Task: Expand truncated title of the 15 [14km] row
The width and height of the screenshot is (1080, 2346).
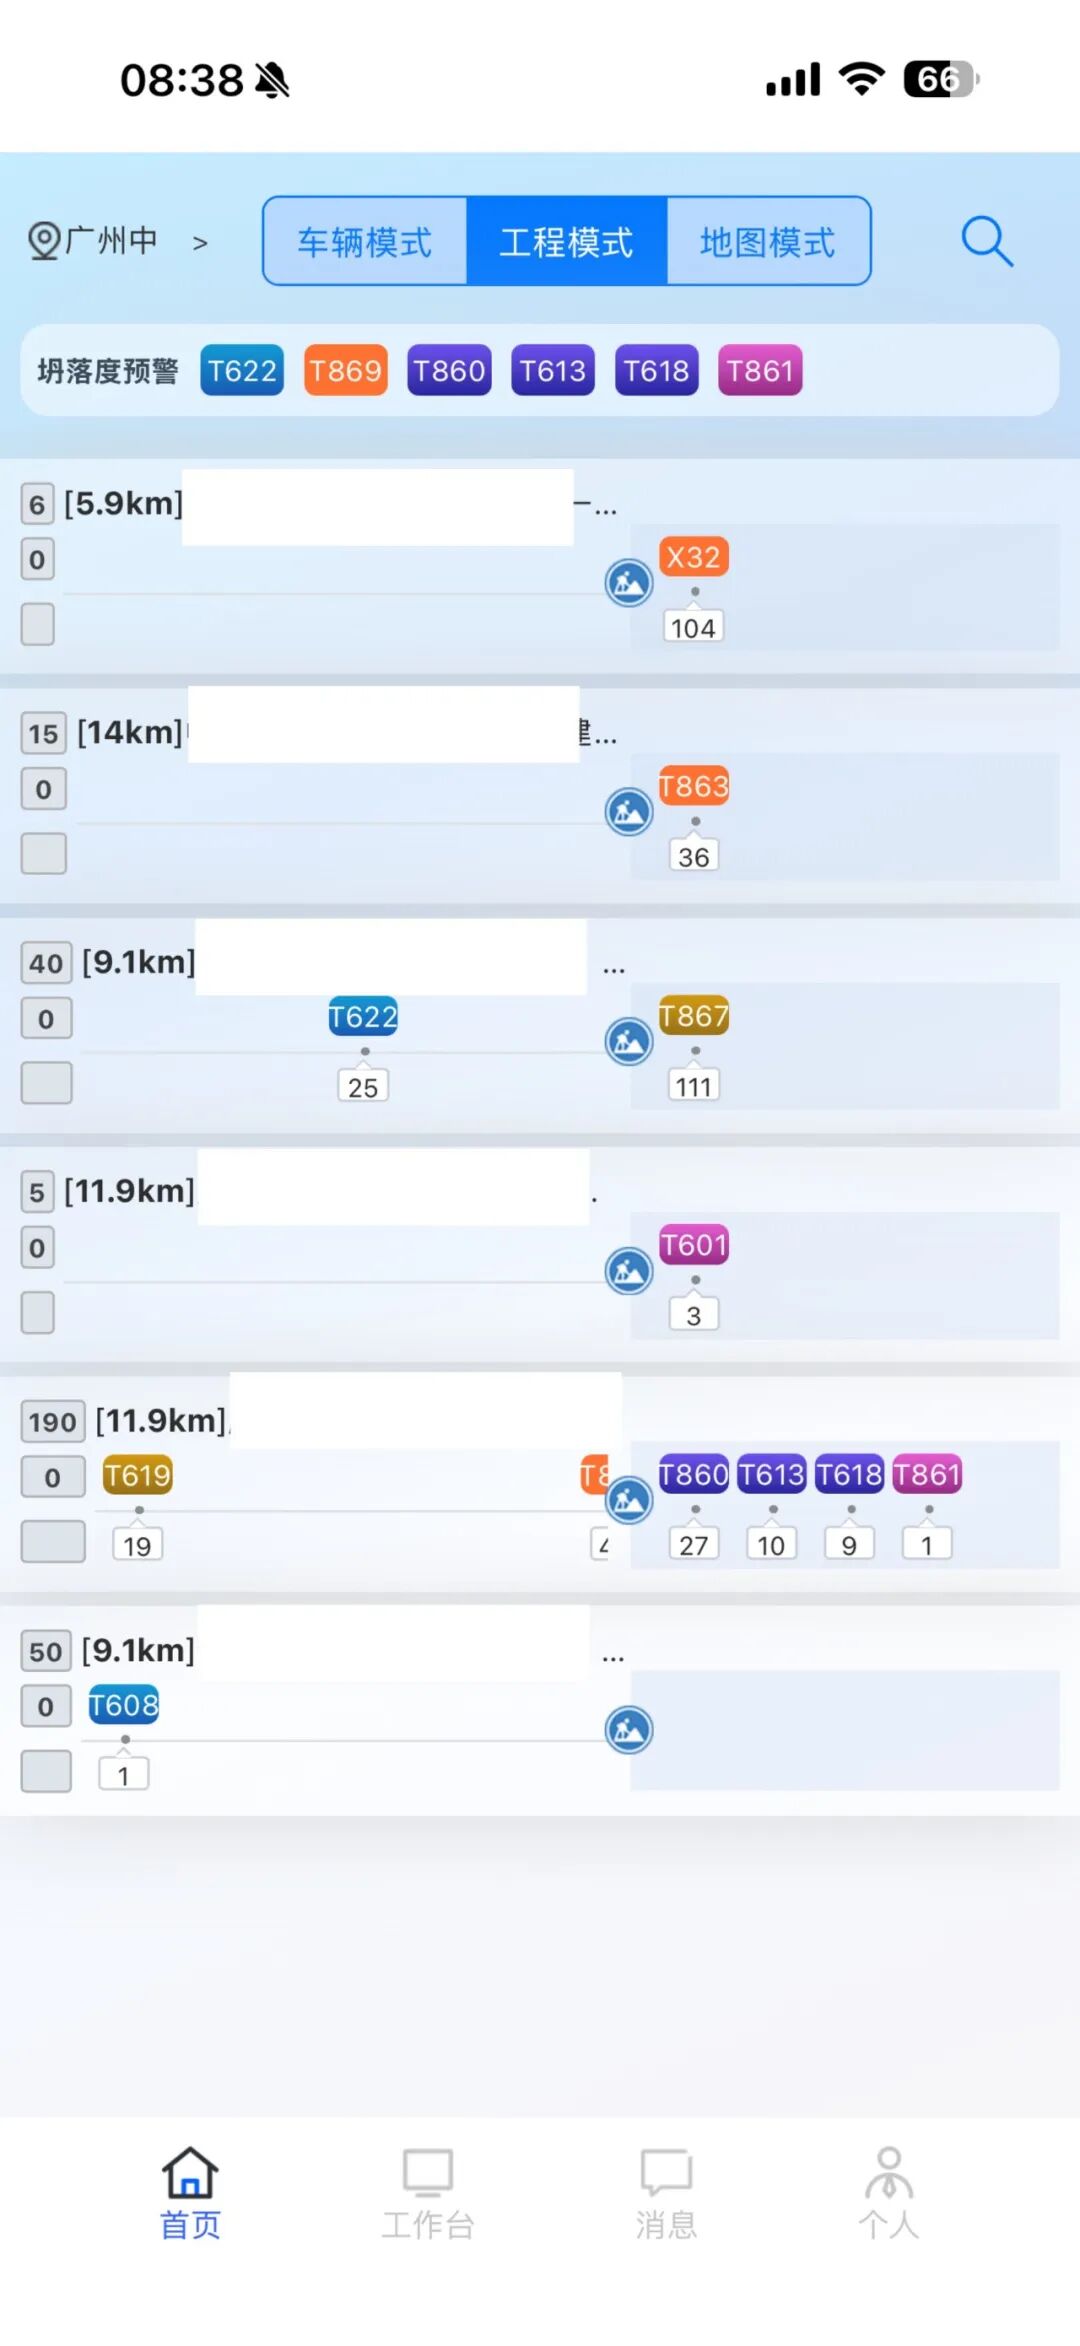Action: coord(598,735)
